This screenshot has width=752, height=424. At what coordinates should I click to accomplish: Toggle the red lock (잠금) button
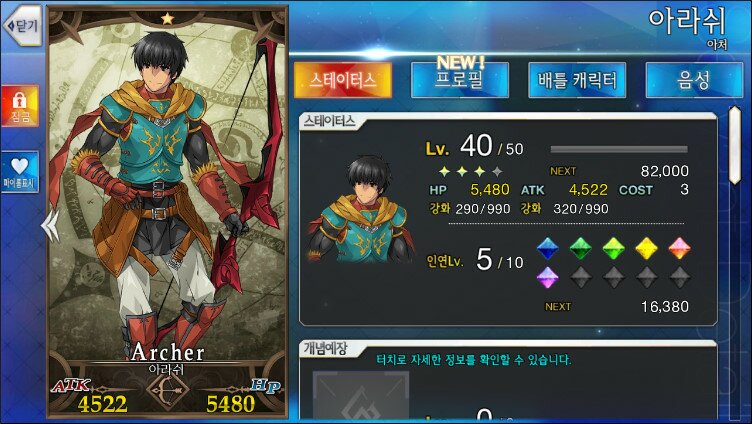pyautogui.click(x=20, y=106)
